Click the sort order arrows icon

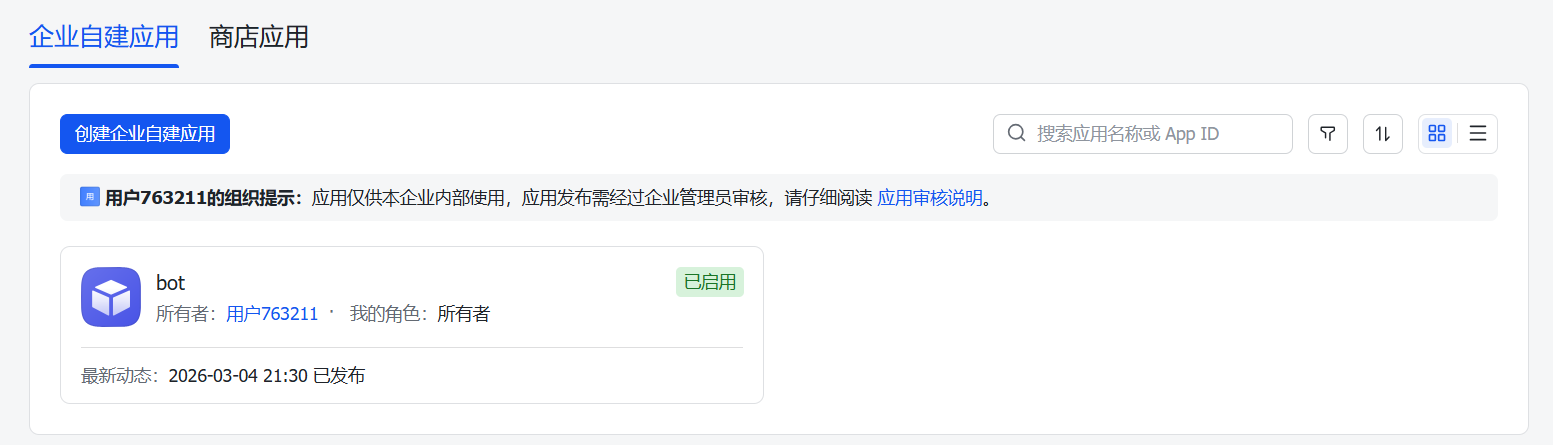(1383, 134)
